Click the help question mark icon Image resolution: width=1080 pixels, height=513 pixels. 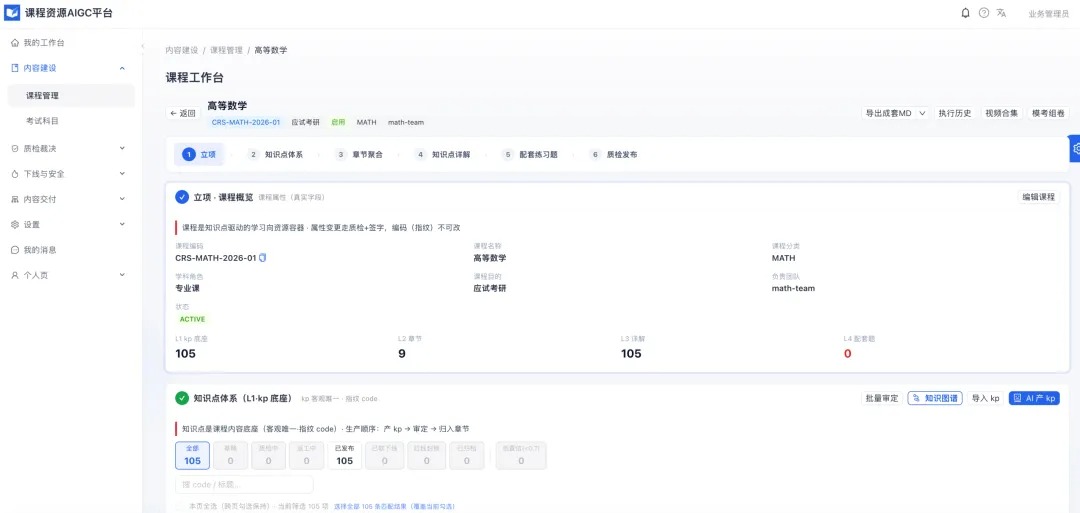(x=984, y=13)
